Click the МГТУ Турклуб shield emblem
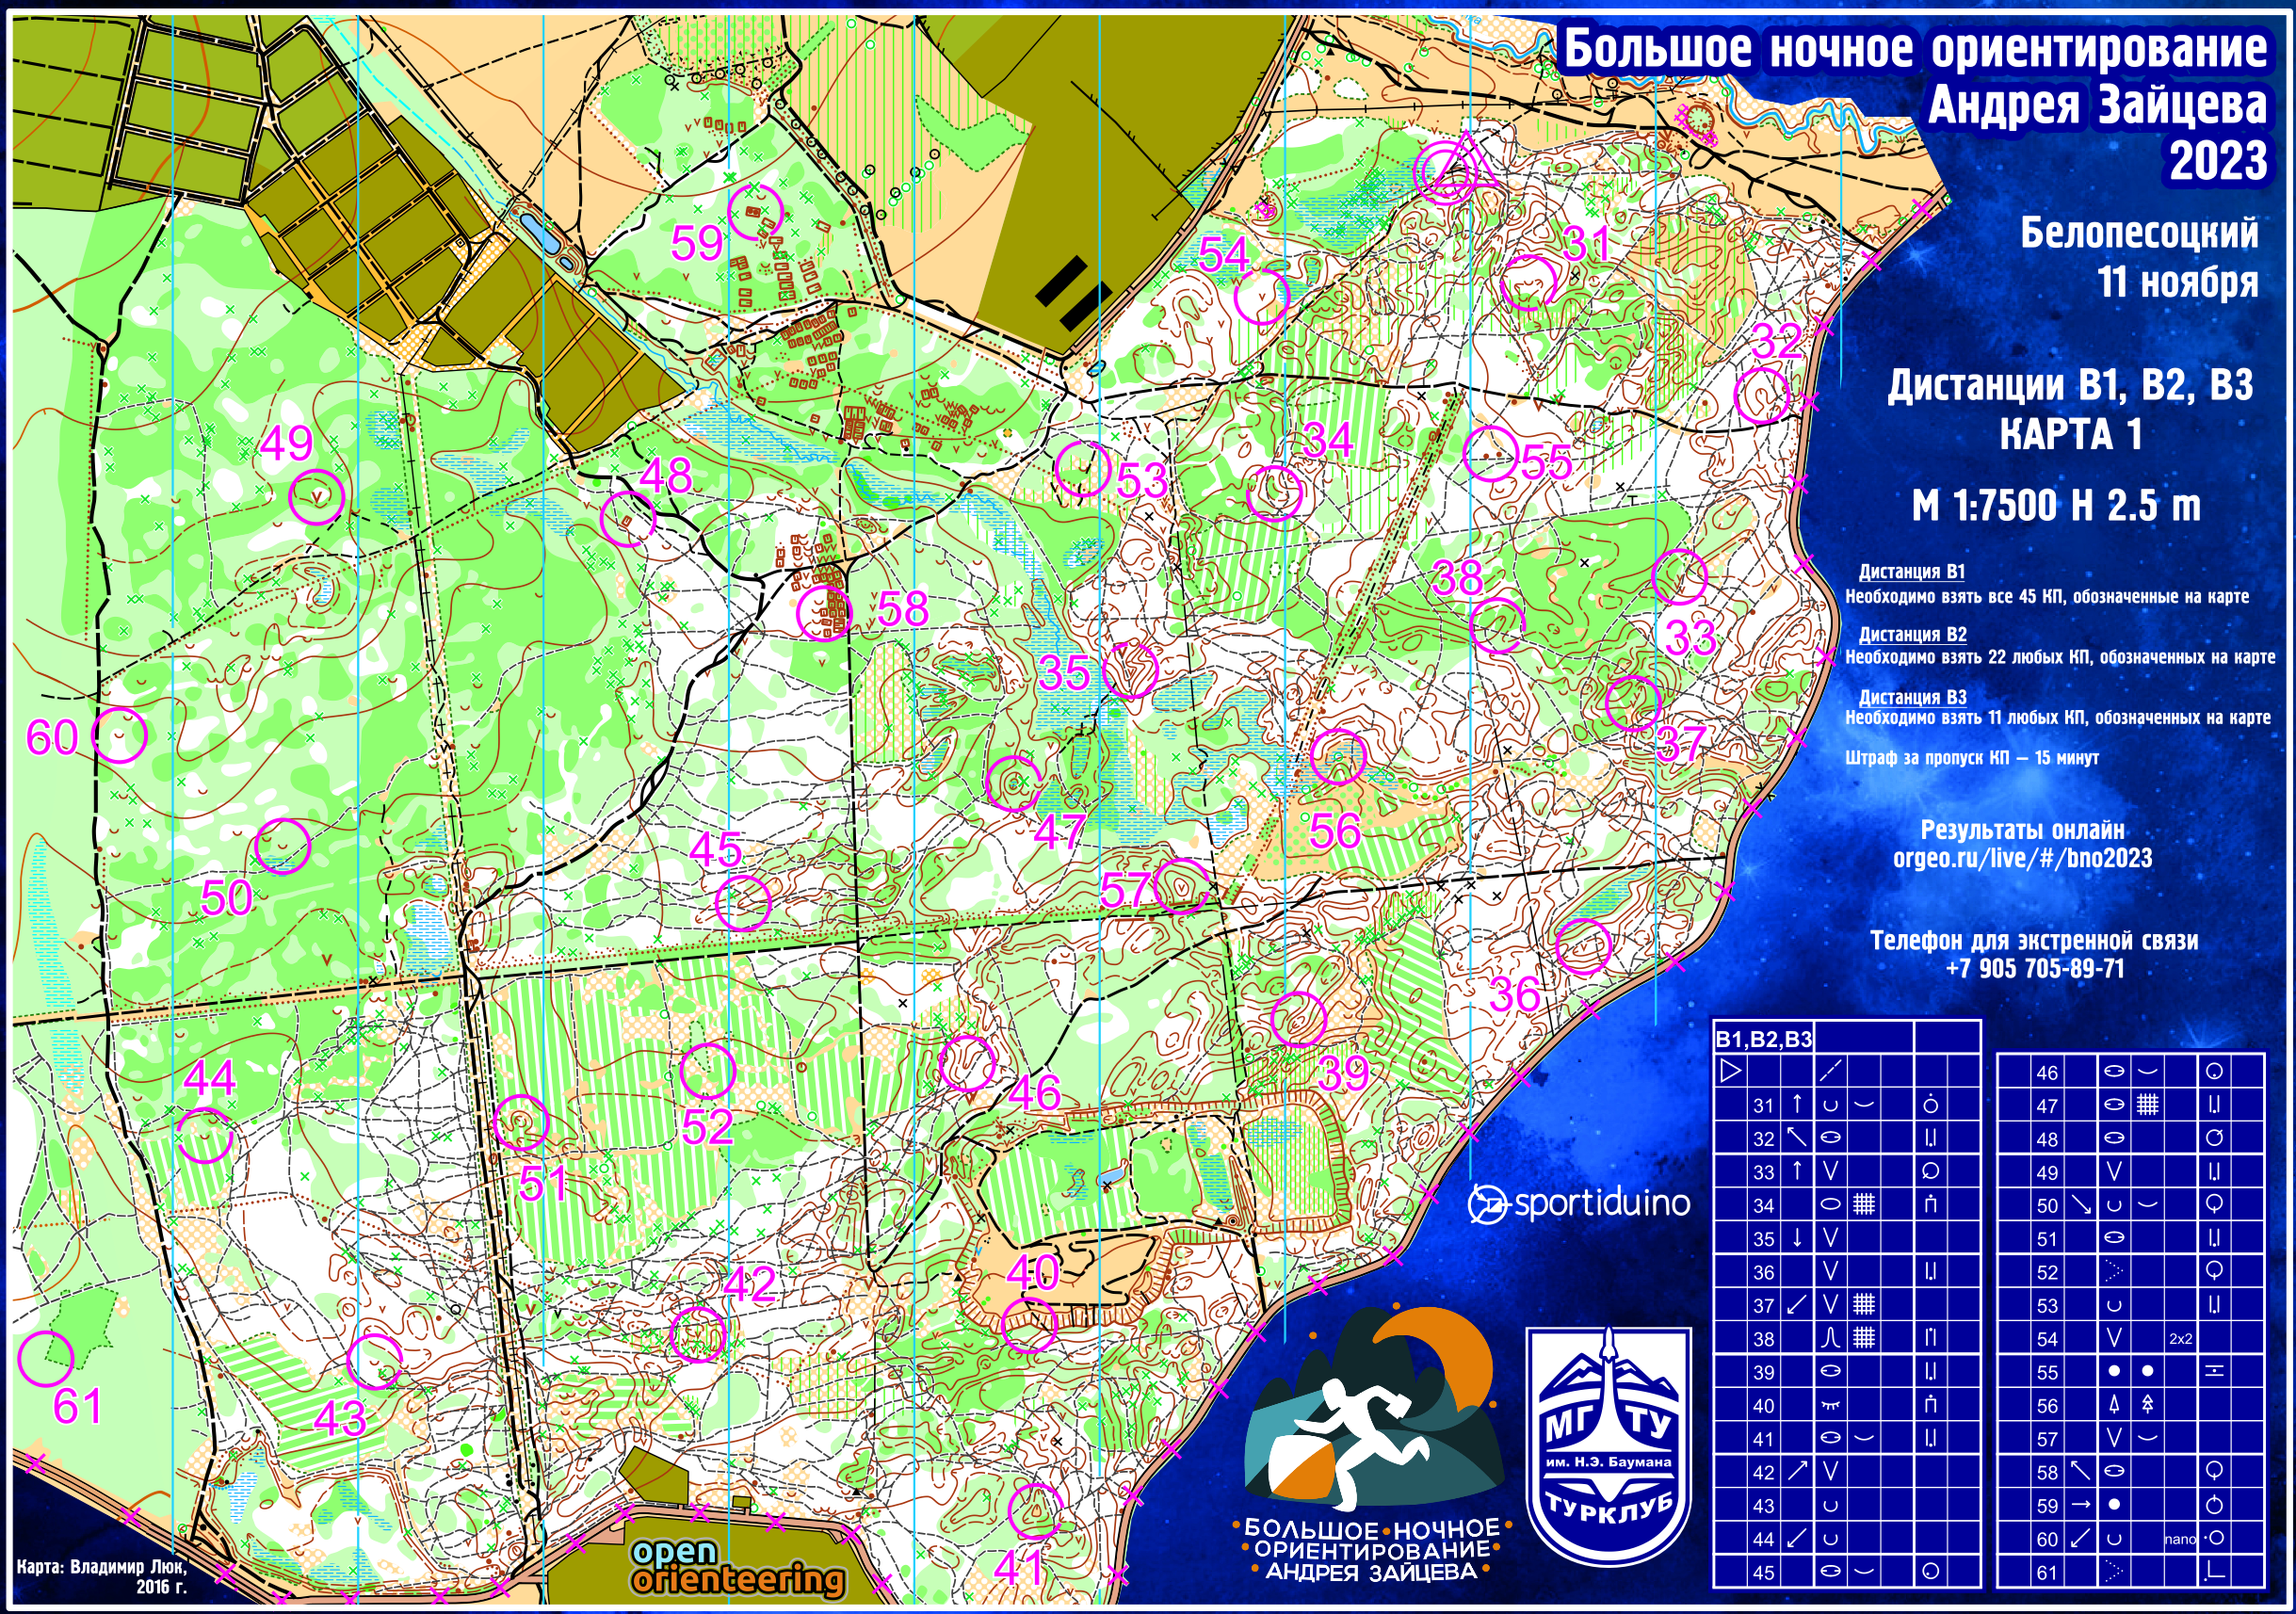Image resolution: width=2296 pixels, height=1614 pixels. pyautogui.click(x=1609, y=1446)
